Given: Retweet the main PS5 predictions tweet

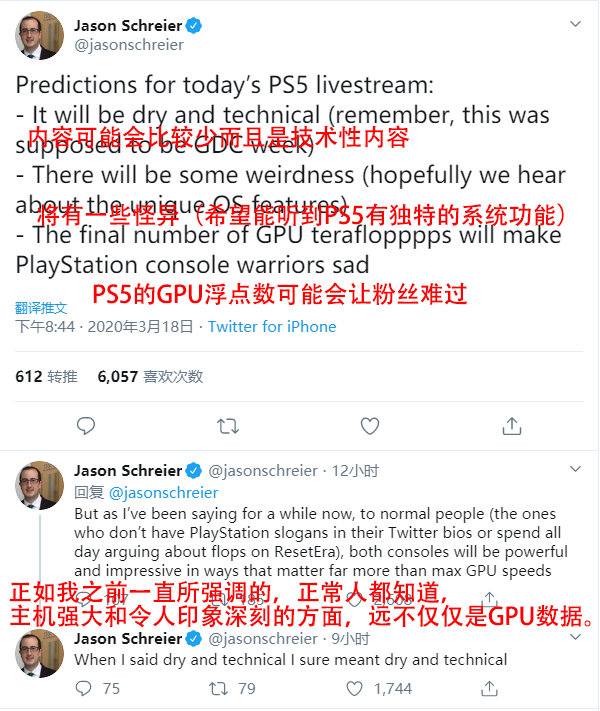Looking at the screenshot, I should pos(228,426).
